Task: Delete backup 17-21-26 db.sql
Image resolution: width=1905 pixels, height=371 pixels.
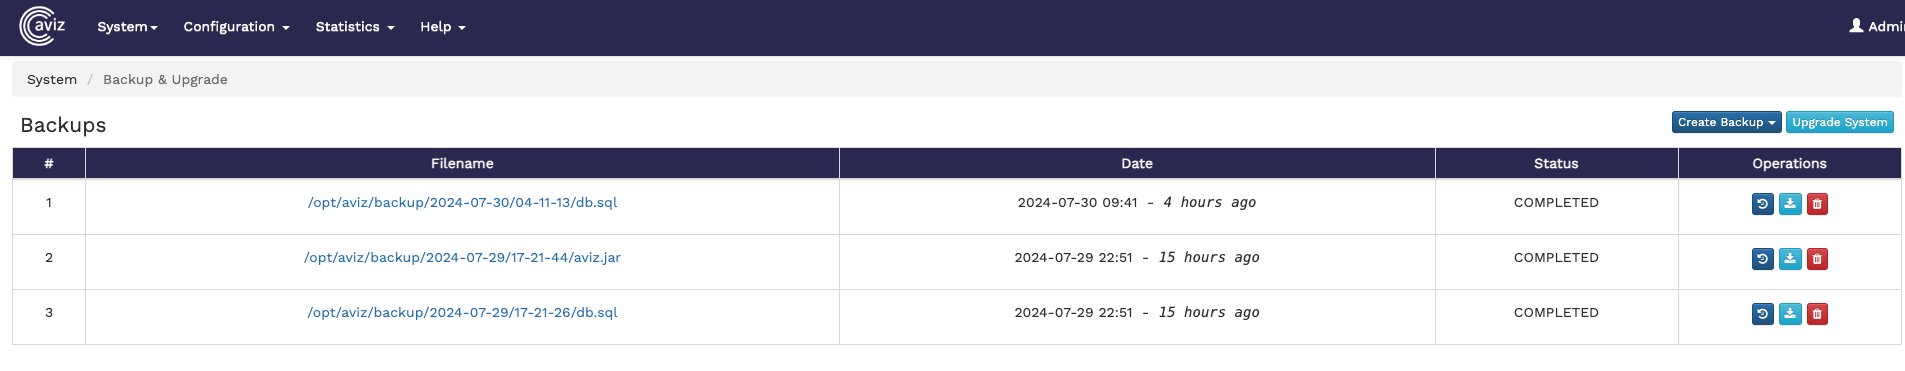Action: [x=1817, y=314]
